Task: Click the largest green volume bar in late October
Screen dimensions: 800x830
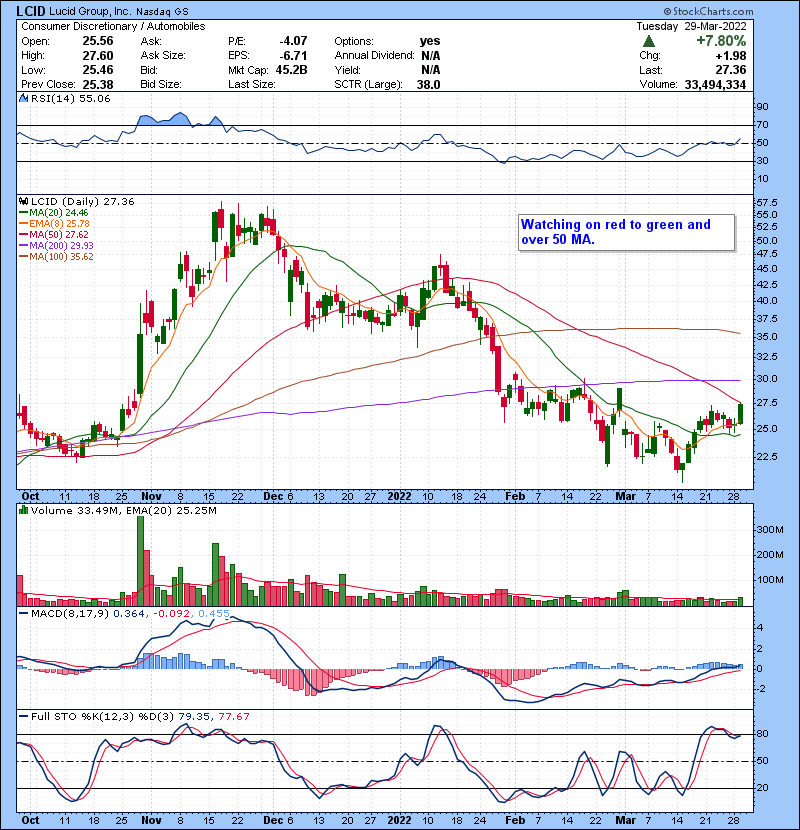Action: click(x=140, y=561)
